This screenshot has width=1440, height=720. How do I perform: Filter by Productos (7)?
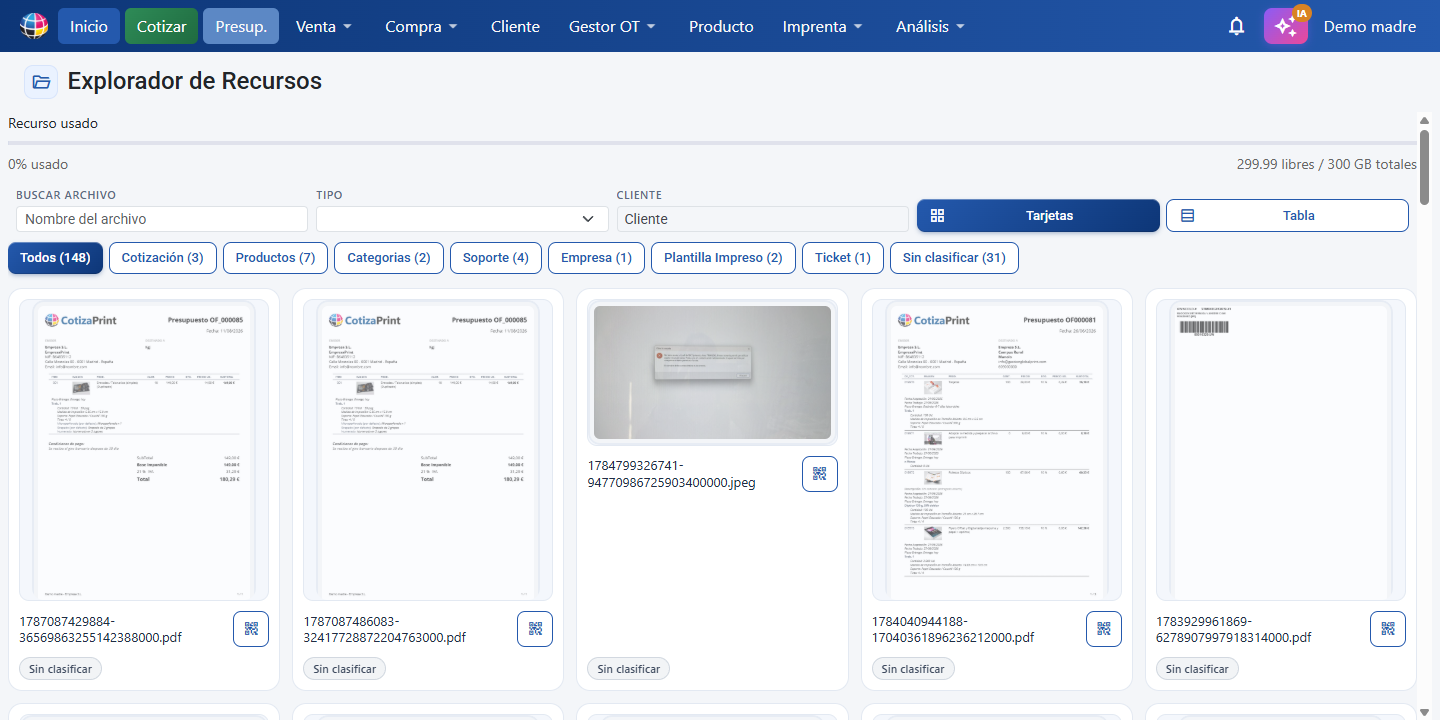tap(275, 258)
